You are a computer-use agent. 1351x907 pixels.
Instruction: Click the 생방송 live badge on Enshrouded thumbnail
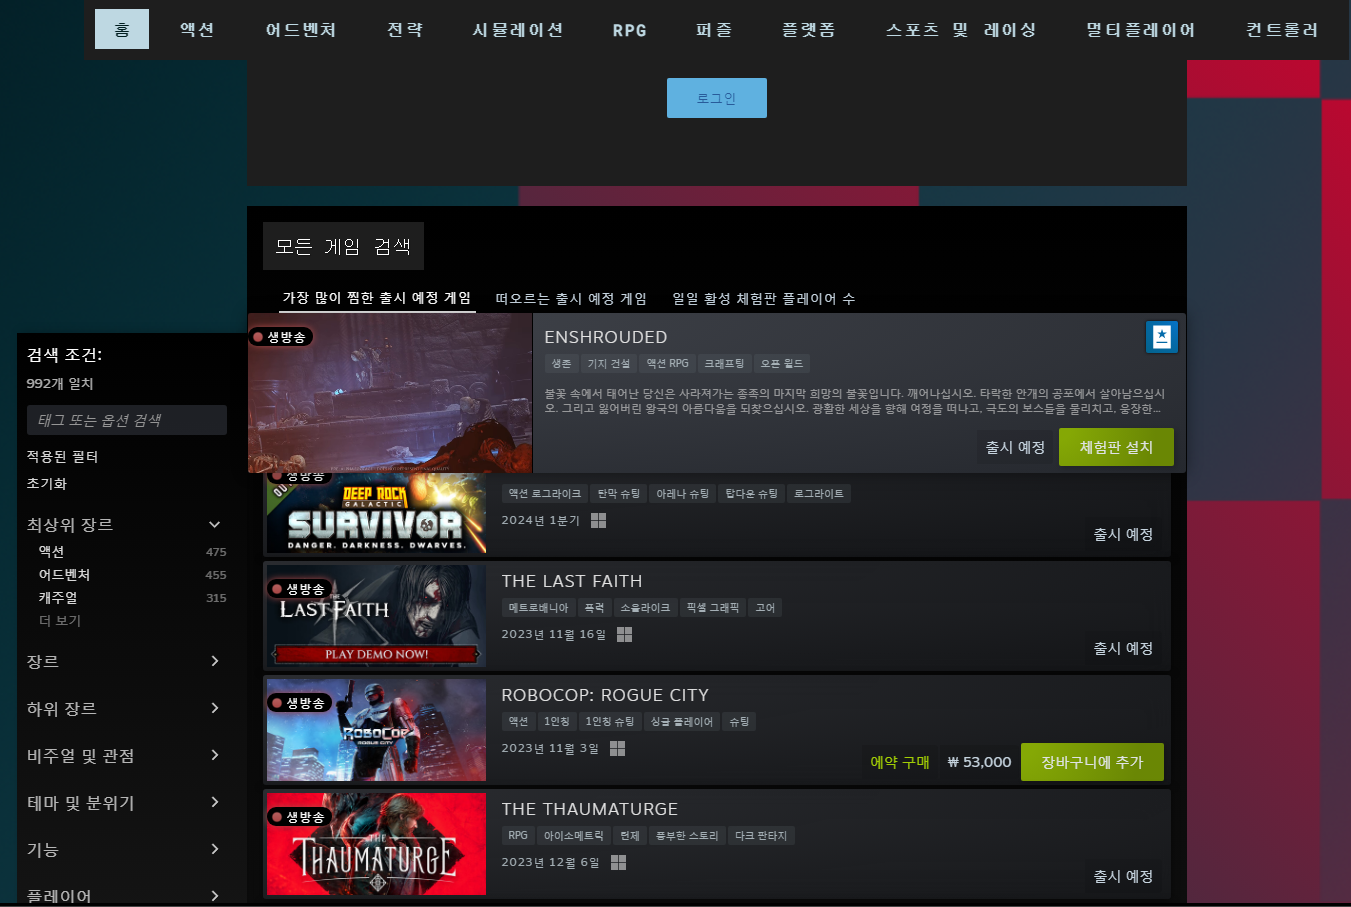point(280,337)
